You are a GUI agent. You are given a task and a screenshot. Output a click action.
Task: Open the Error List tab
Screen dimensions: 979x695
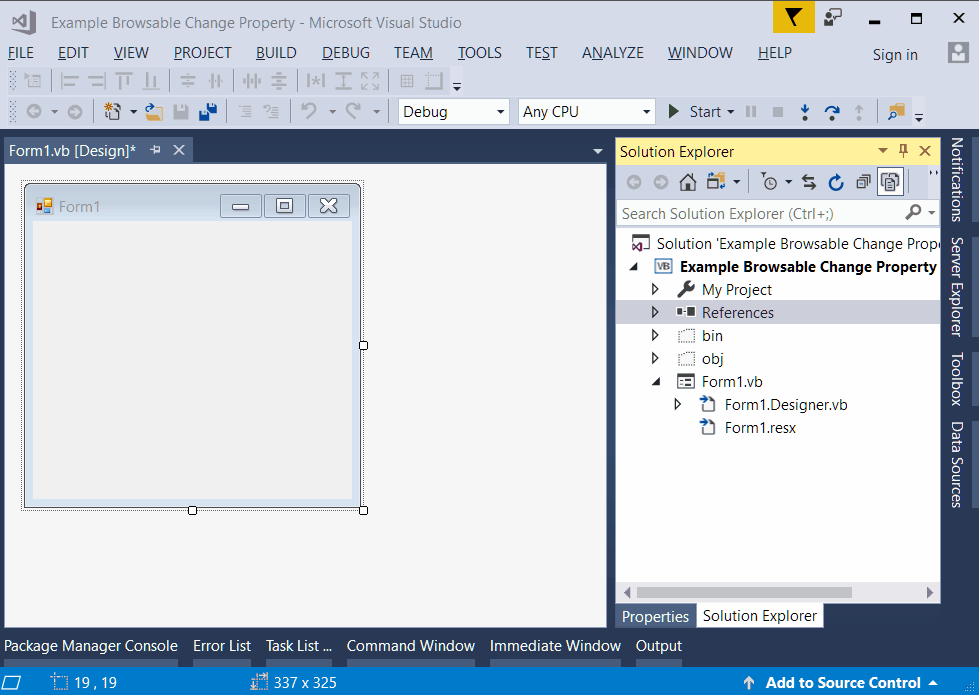pos(222,646)
